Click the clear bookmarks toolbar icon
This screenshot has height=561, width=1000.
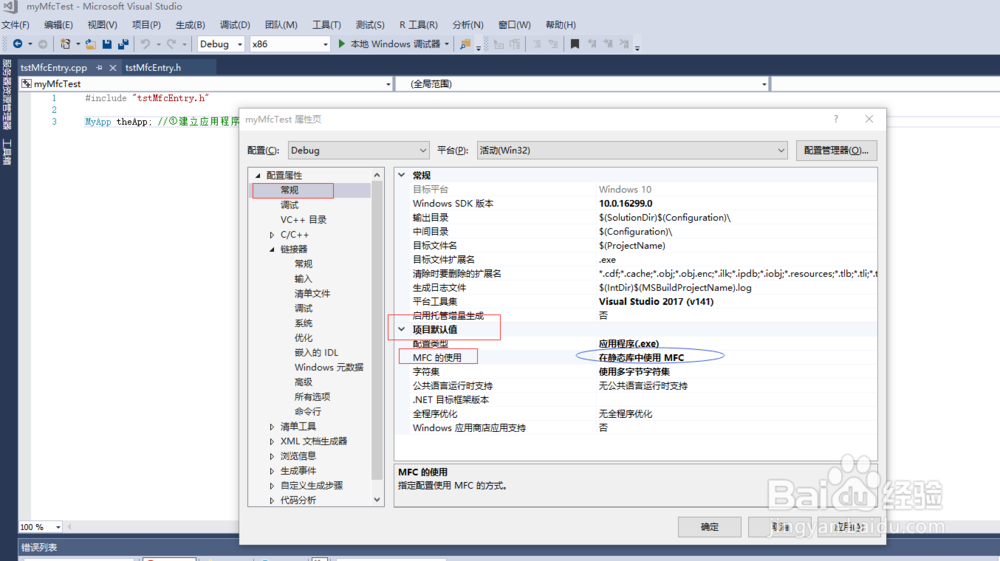(624, 44)
